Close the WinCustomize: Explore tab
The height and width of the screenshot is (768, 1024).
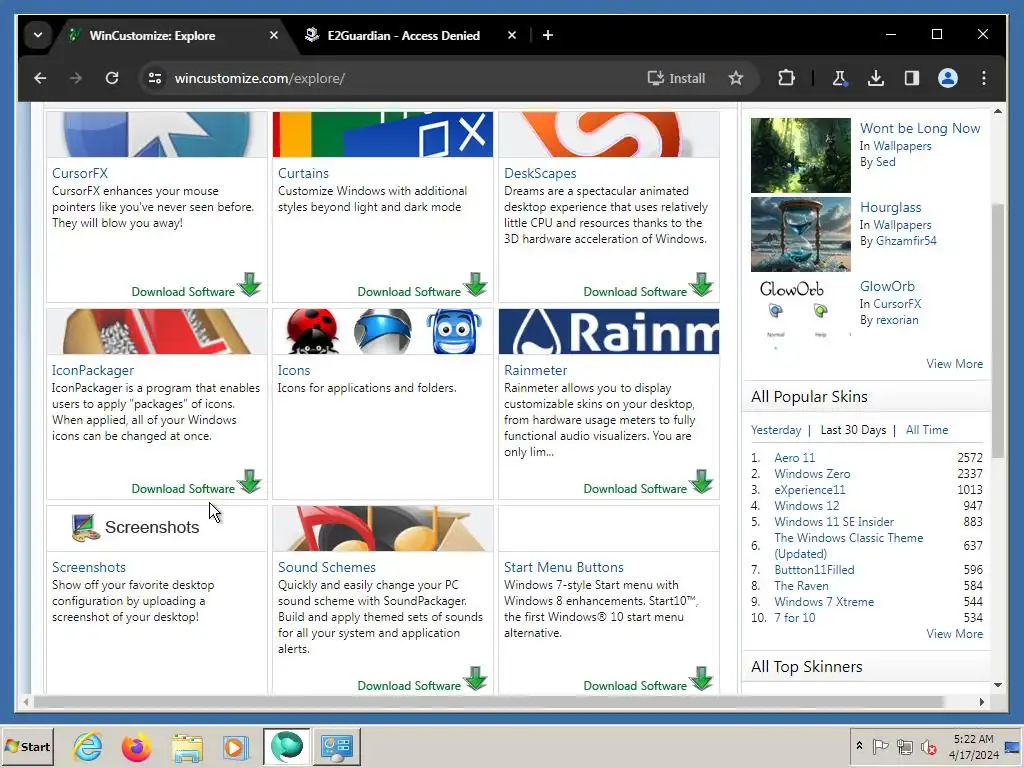274,35
